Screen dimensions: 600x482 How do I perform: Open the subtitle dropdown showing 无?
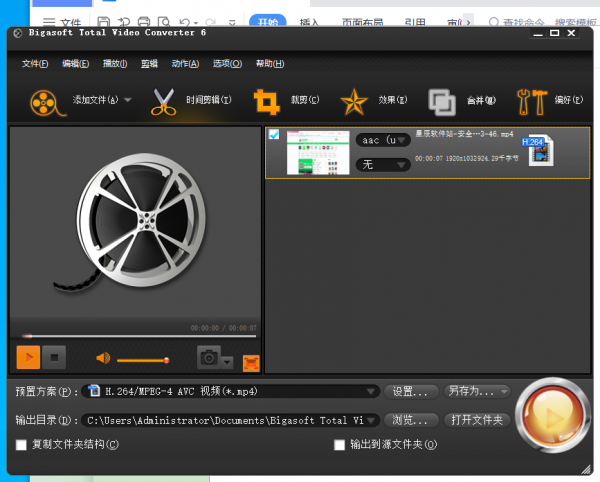tap(383, 164)
